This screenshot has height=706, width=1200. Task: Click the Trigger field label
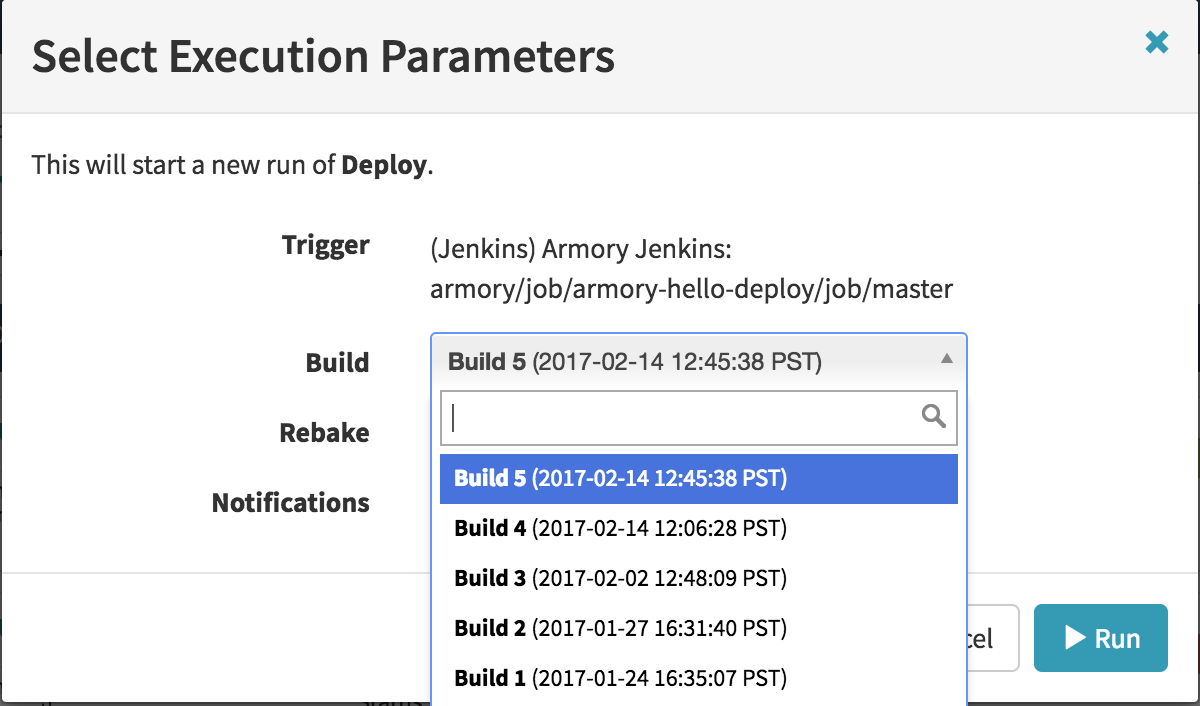click(325, 245)
